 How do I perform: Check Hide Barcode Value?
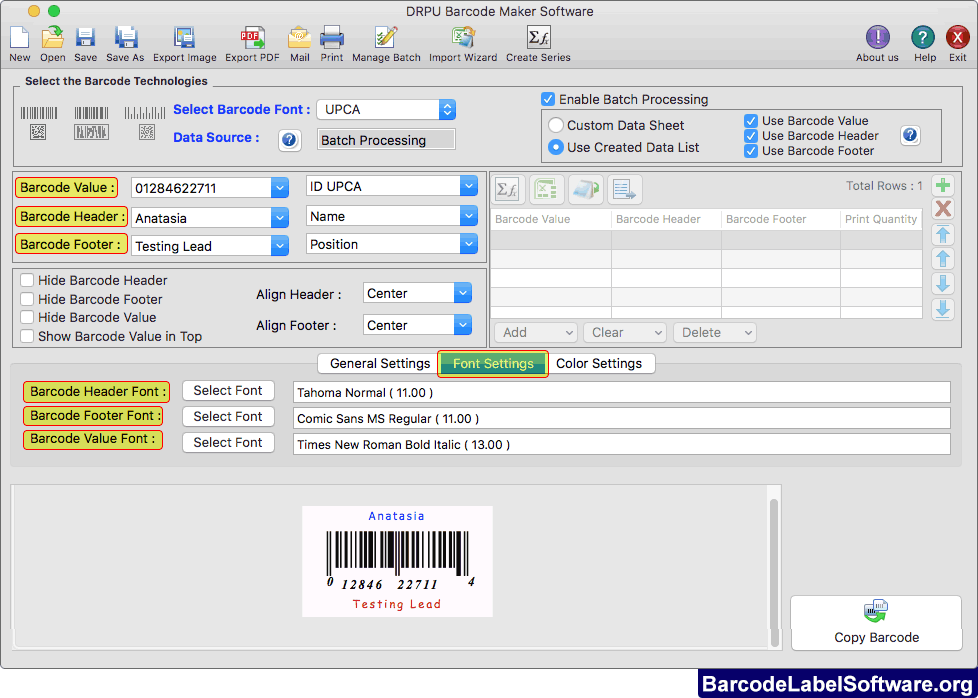click(x=27, y=317)
